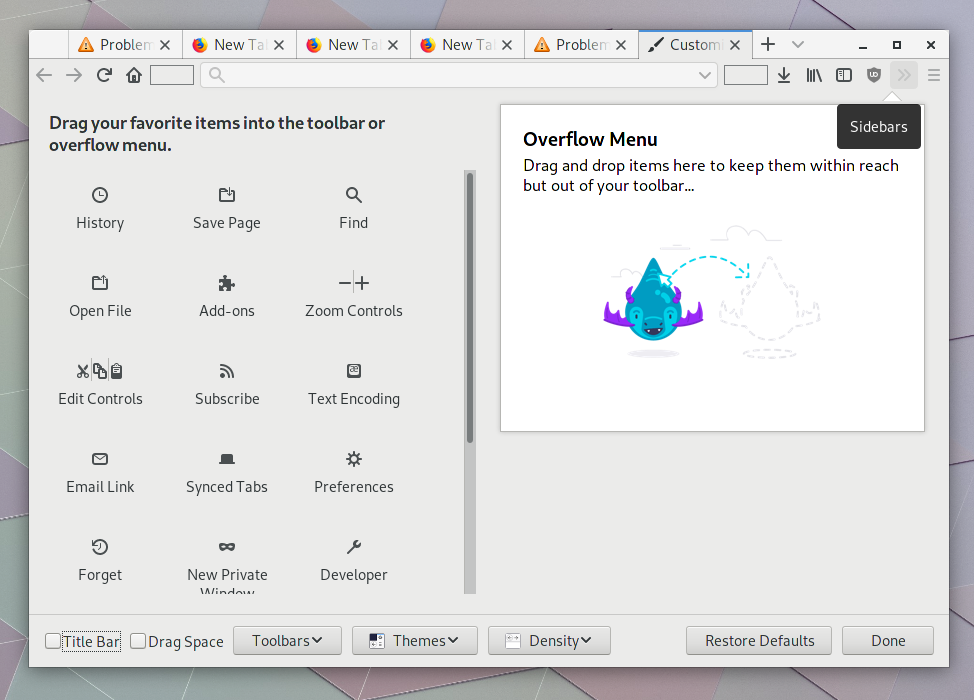Select the Email Link envelope icon

tap(100, 459)
